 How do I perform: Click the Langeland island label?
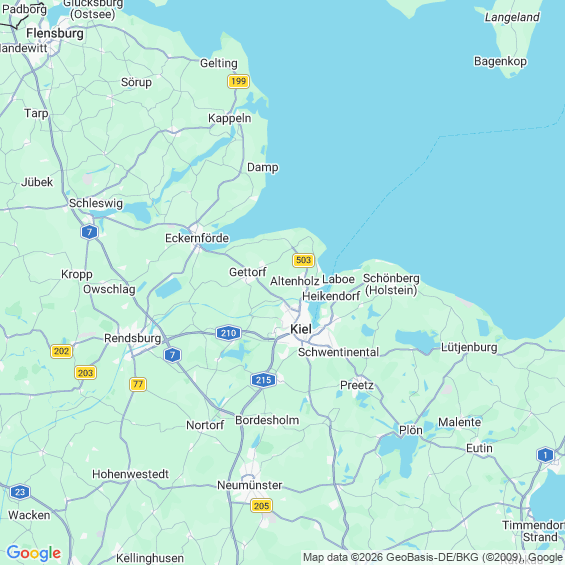pyautogui.click(x=512, y=17)
